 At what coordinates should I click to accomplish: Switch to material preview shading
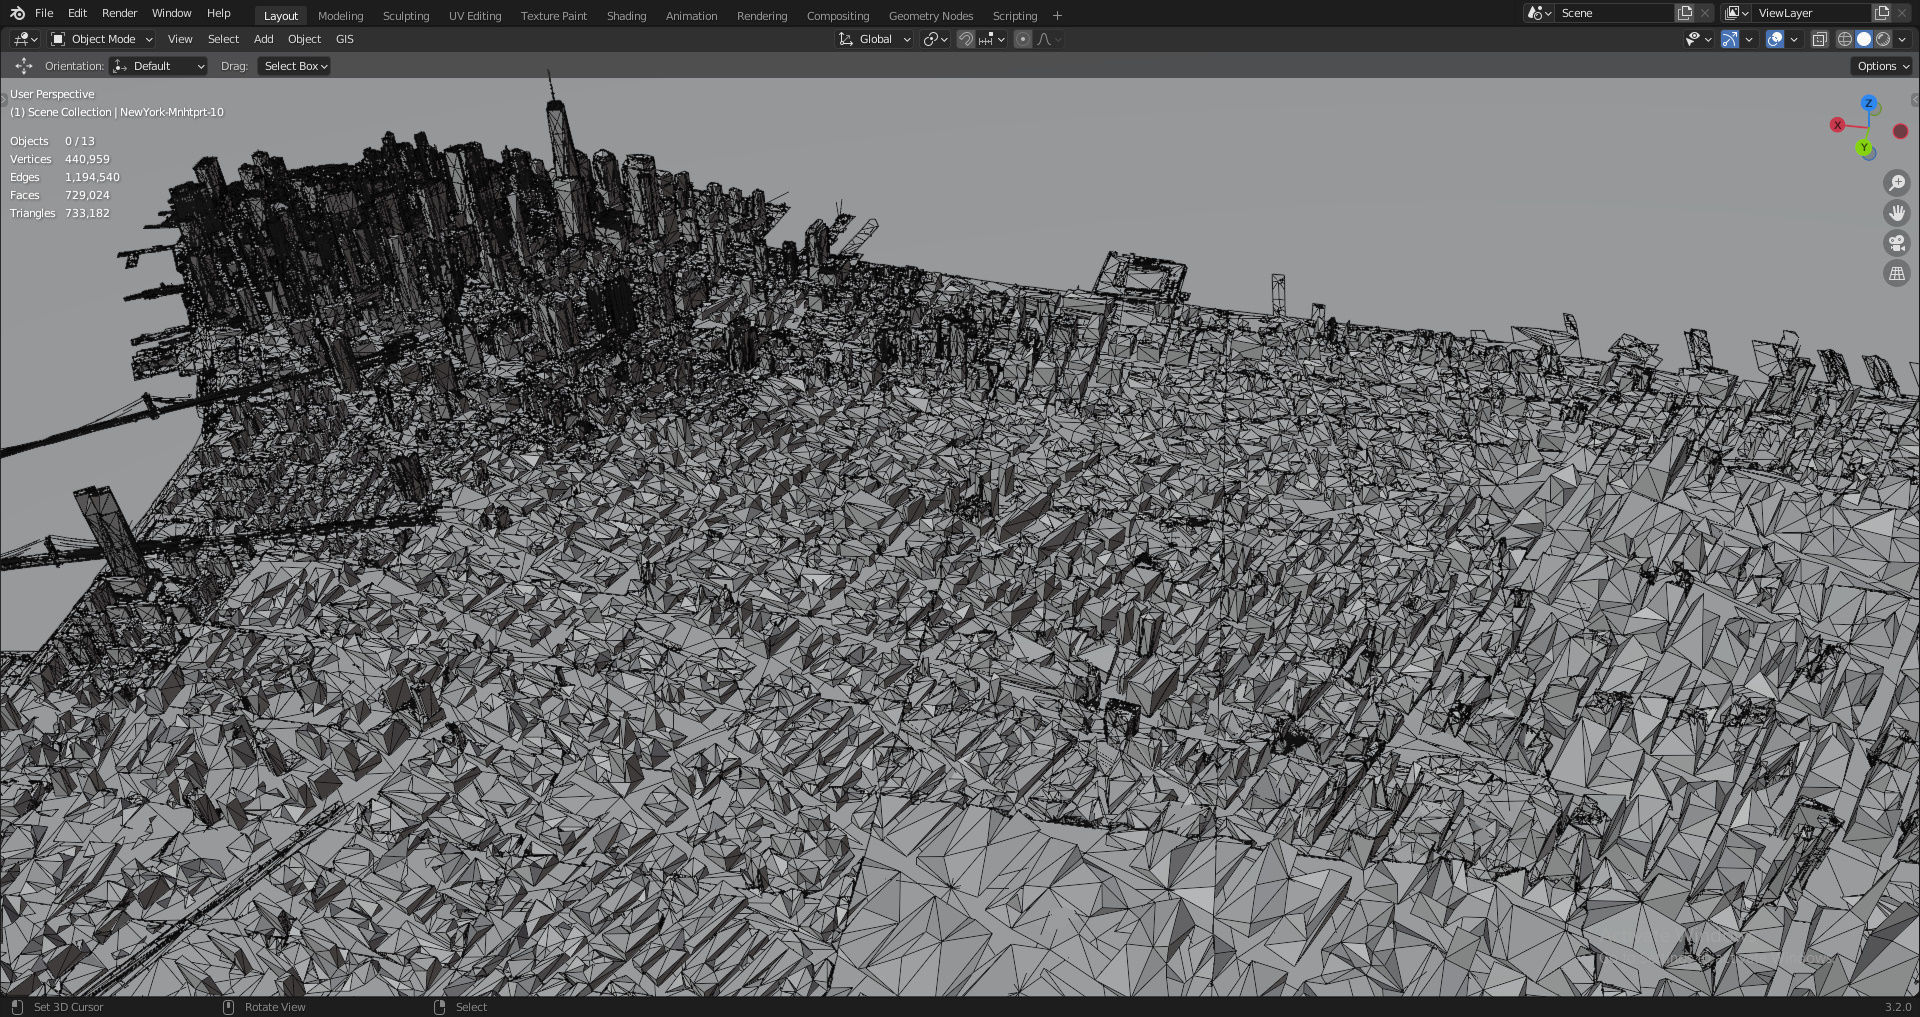[1883, 39]
